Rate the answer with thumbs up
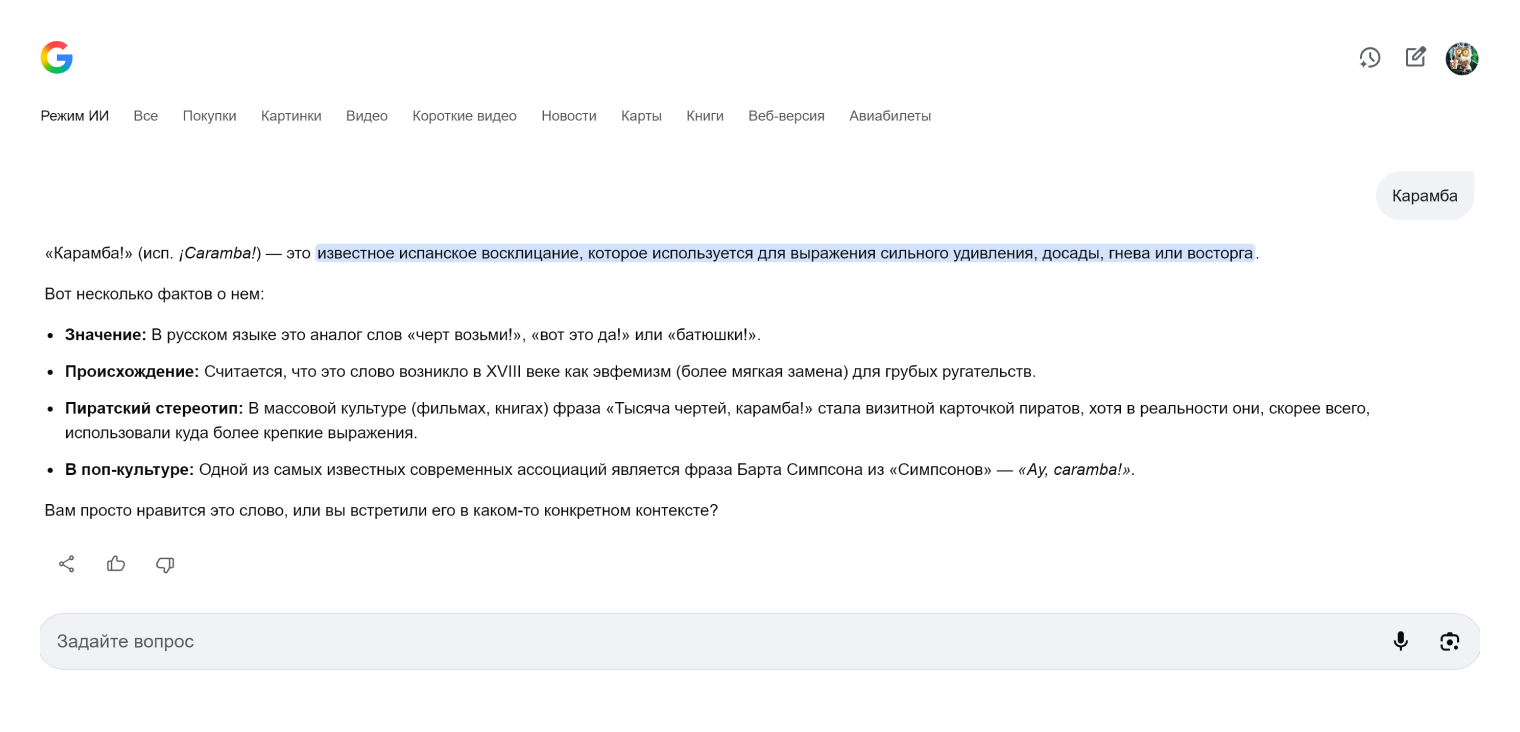 [x=116, y=564]
